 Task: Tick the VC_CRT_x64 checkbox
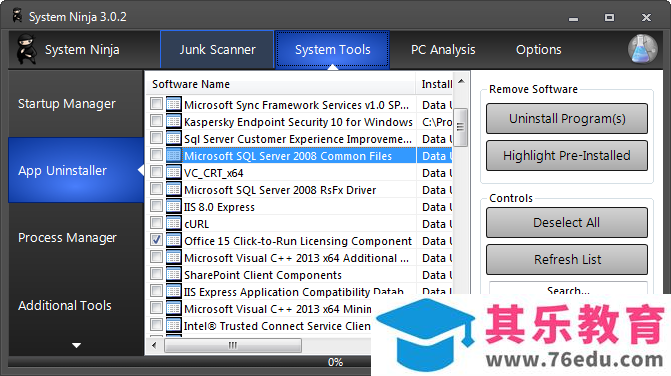coord(156,172)
